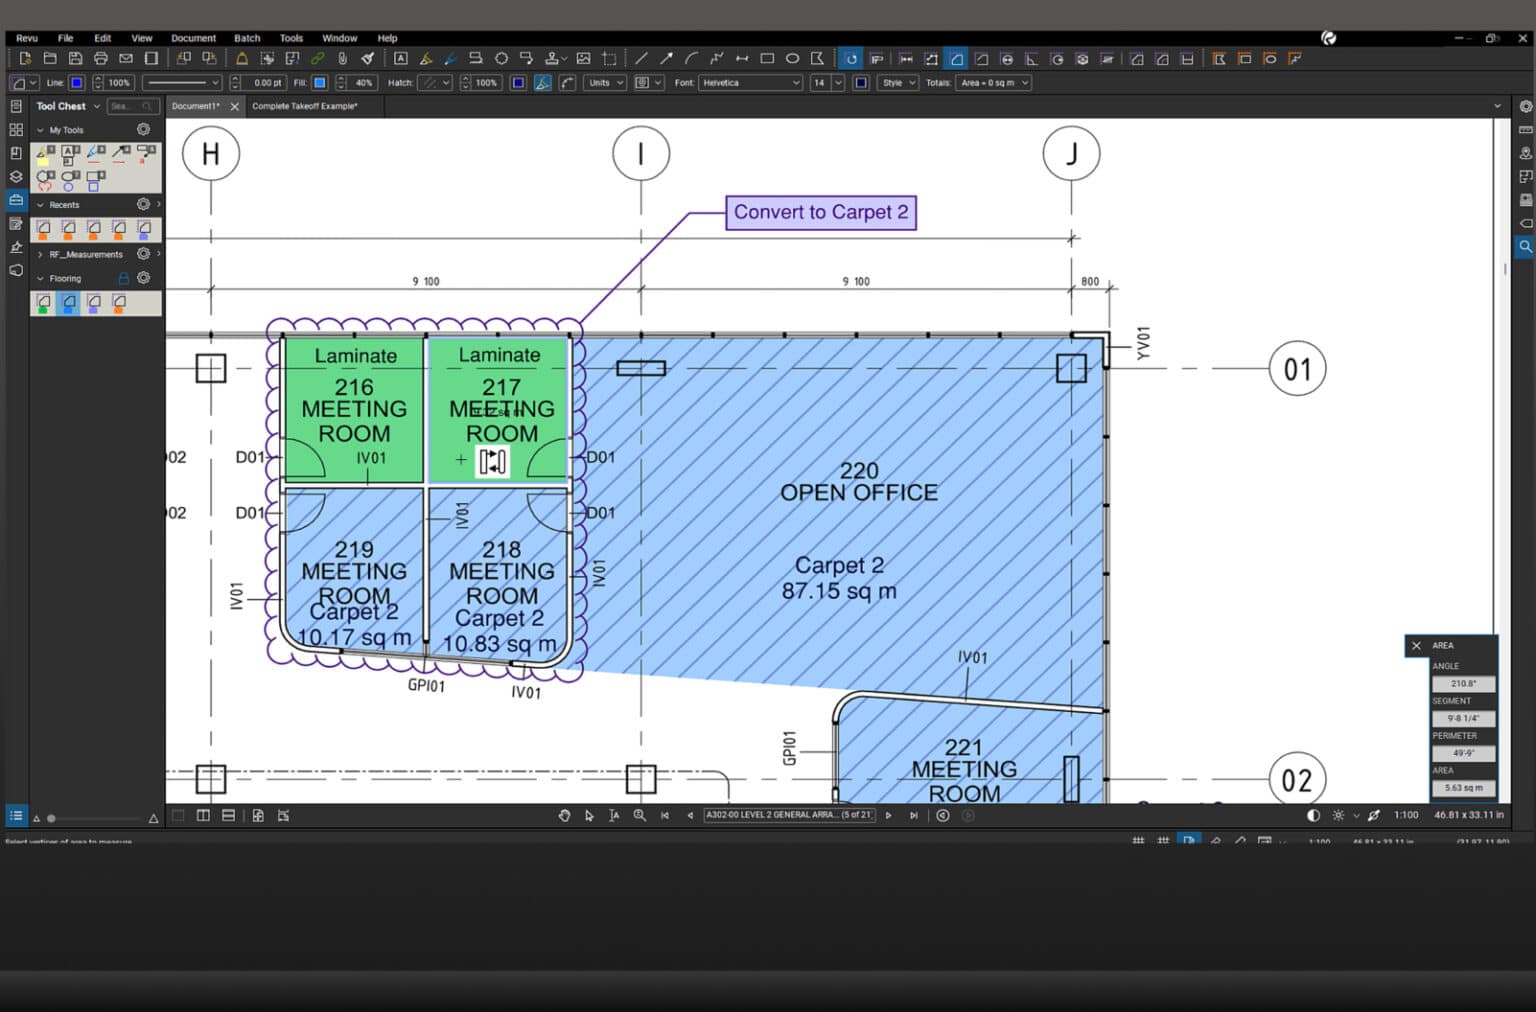Close the Area measurement panel

pyautogui.click(x=1416, y=646)
